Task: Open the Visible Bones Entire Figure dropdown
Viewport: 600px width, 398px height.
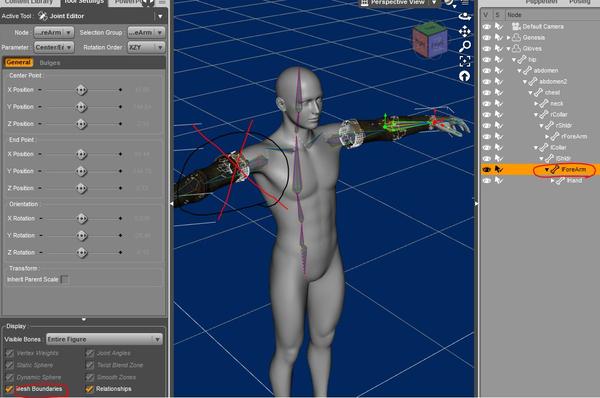Action: (104, 339)
